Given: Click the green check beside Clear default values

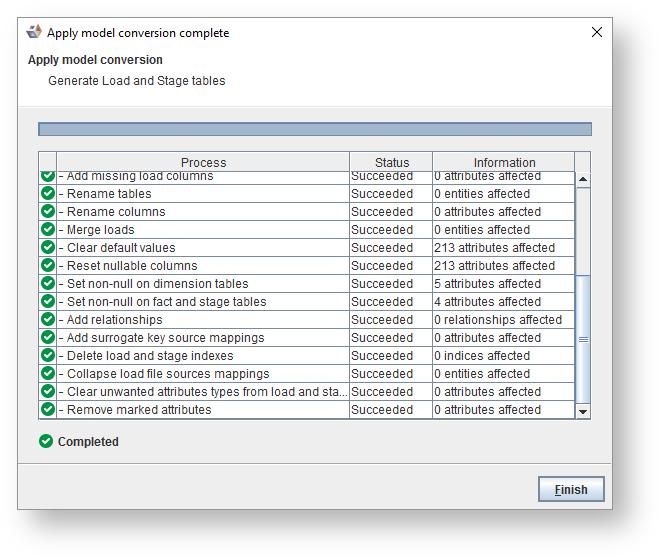Looking at the screenshot, I should tap(48, 248).
